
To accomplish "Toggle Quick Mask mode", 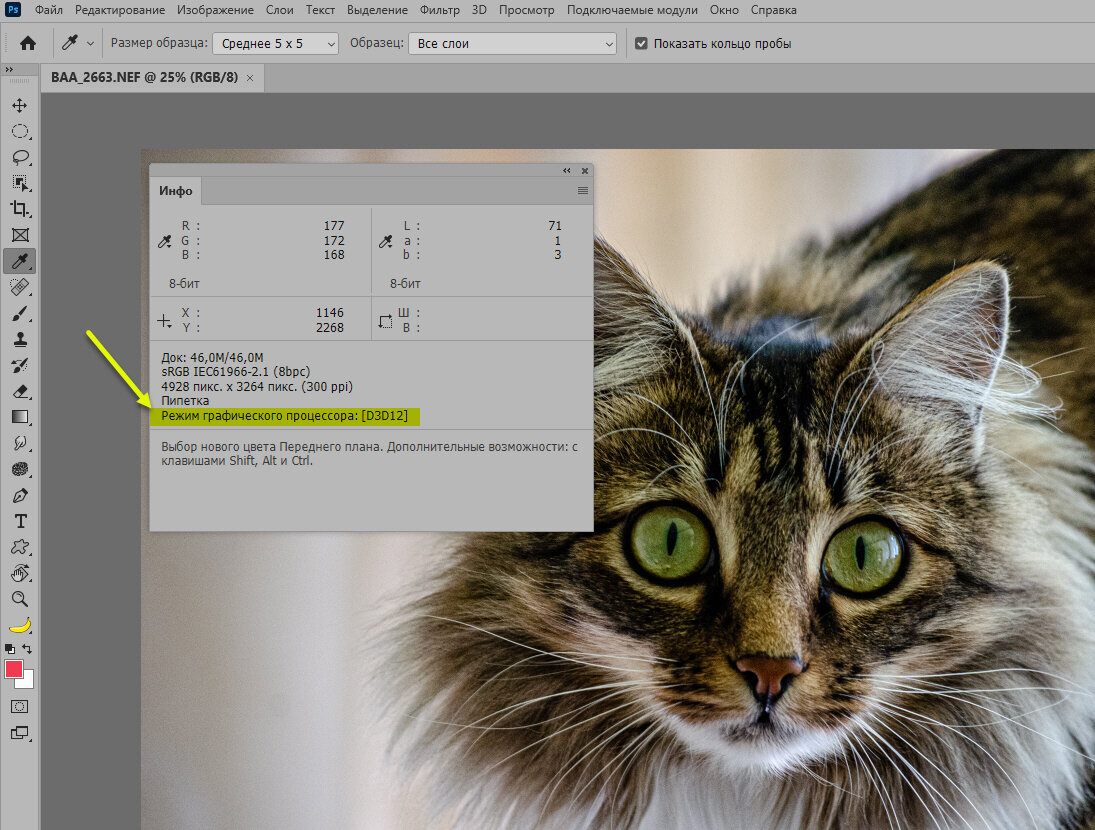I will [20, 706].
